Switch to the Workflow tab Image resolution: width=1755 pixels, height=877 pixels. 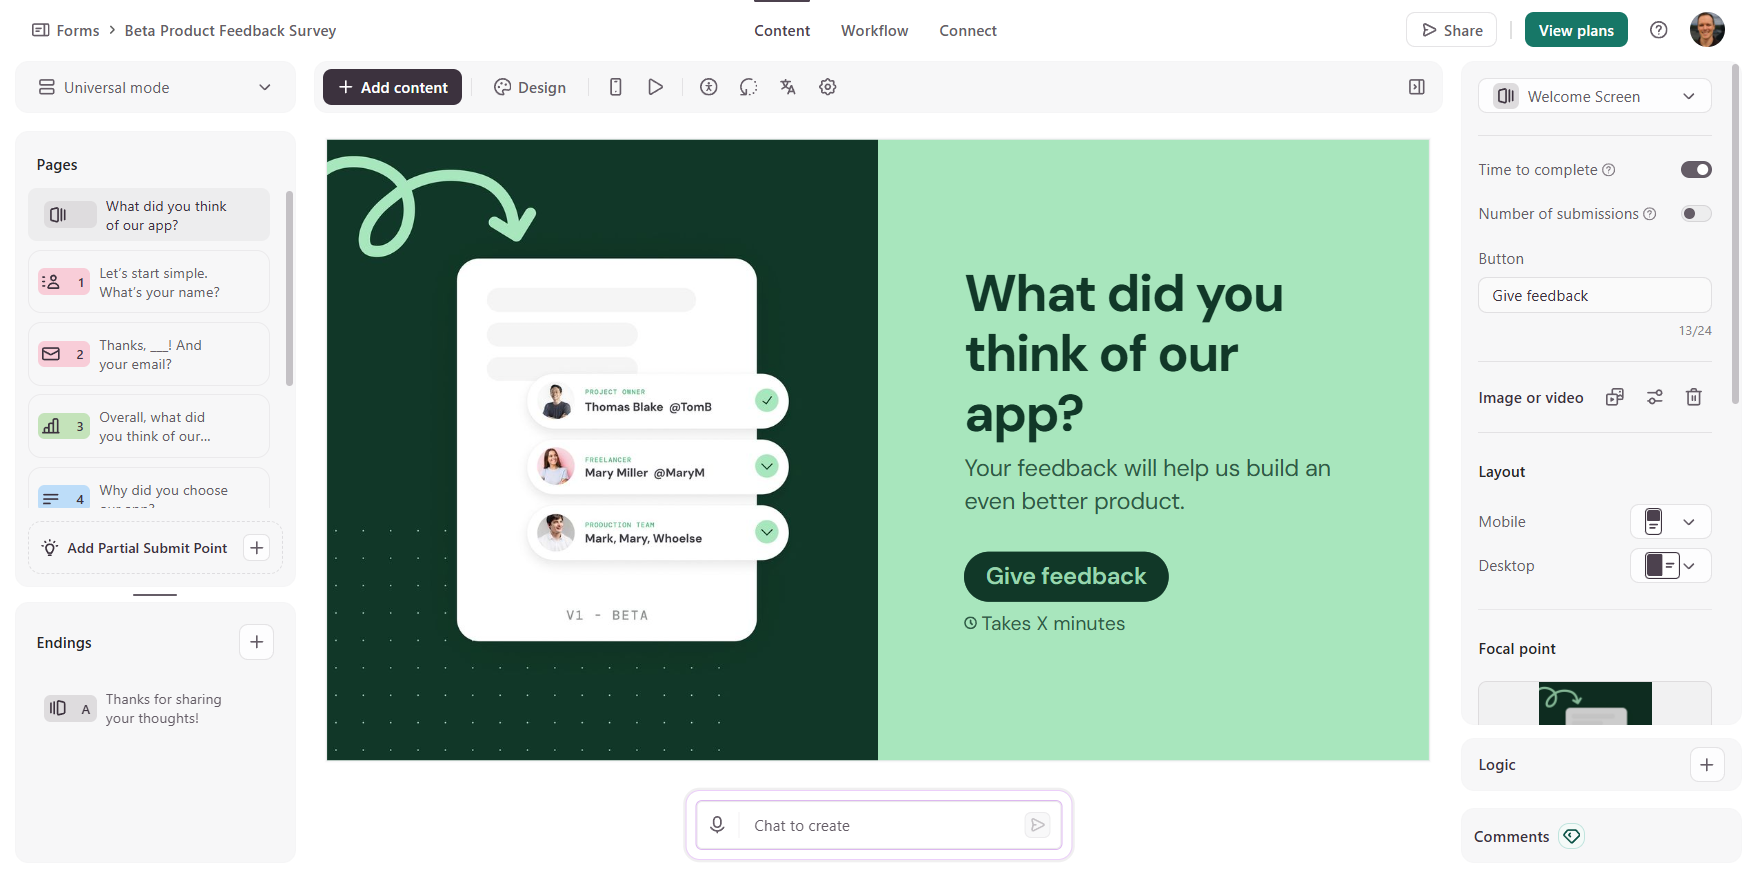tap(875, 31)
